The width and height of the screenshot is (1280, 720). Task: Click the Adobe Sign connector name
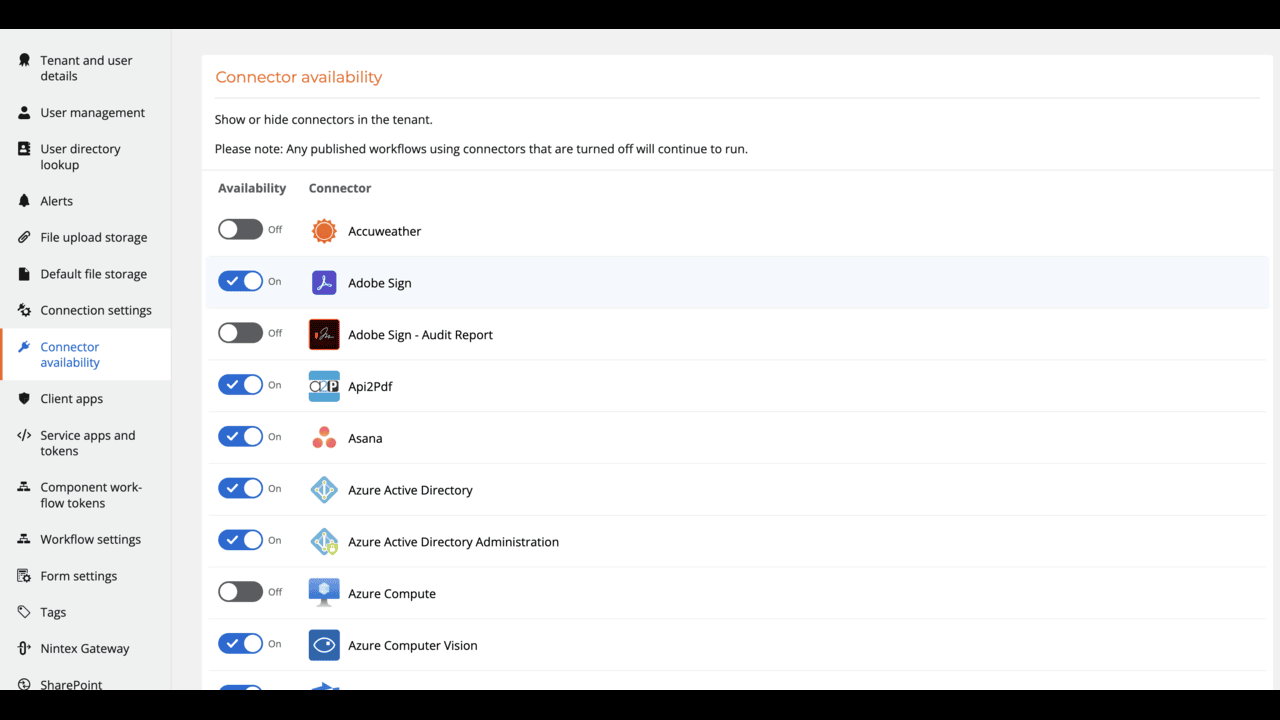coord(380,283)
